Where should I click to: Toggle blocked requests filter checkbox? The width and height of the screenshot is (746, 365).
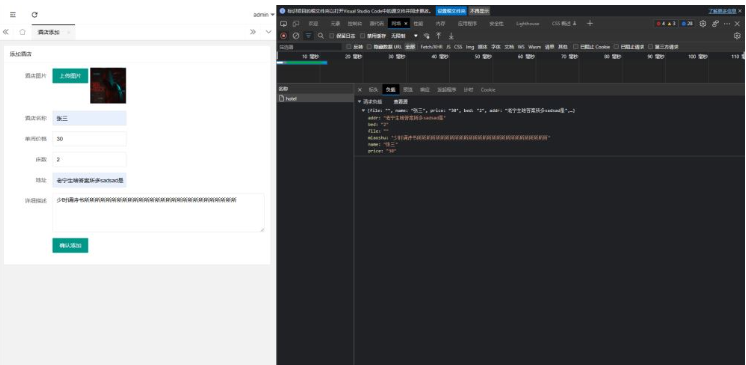[x=616, y=47]
